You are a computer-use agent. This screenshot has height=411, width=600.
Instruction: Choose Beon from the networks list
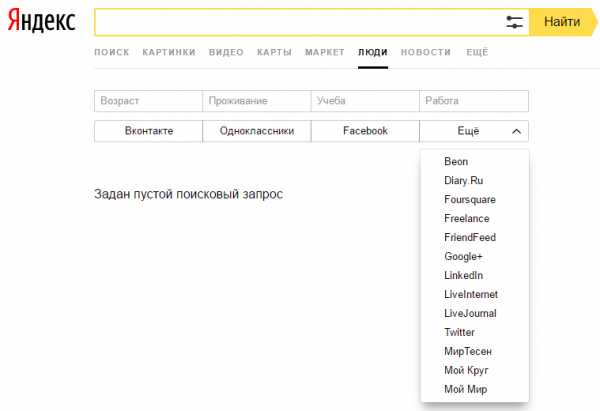coord(456,161)
